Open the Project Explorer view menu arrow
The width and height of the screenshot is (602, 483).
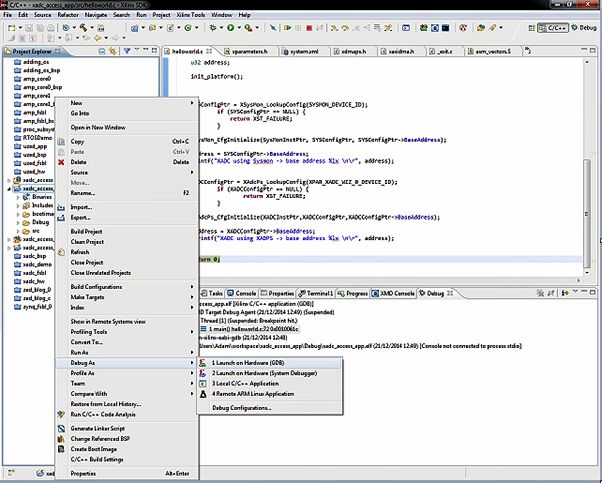[x=137, y=50]
